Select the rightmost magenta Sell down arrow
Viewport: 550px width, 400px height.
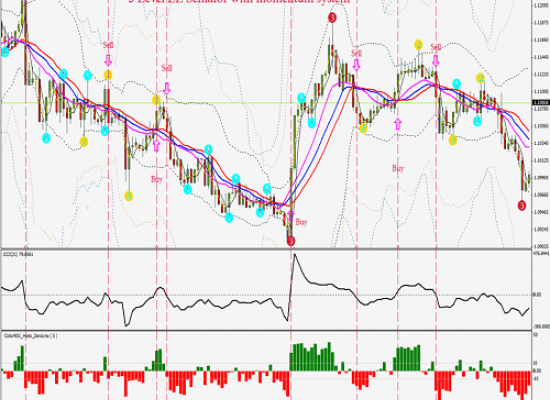(436, 60)
